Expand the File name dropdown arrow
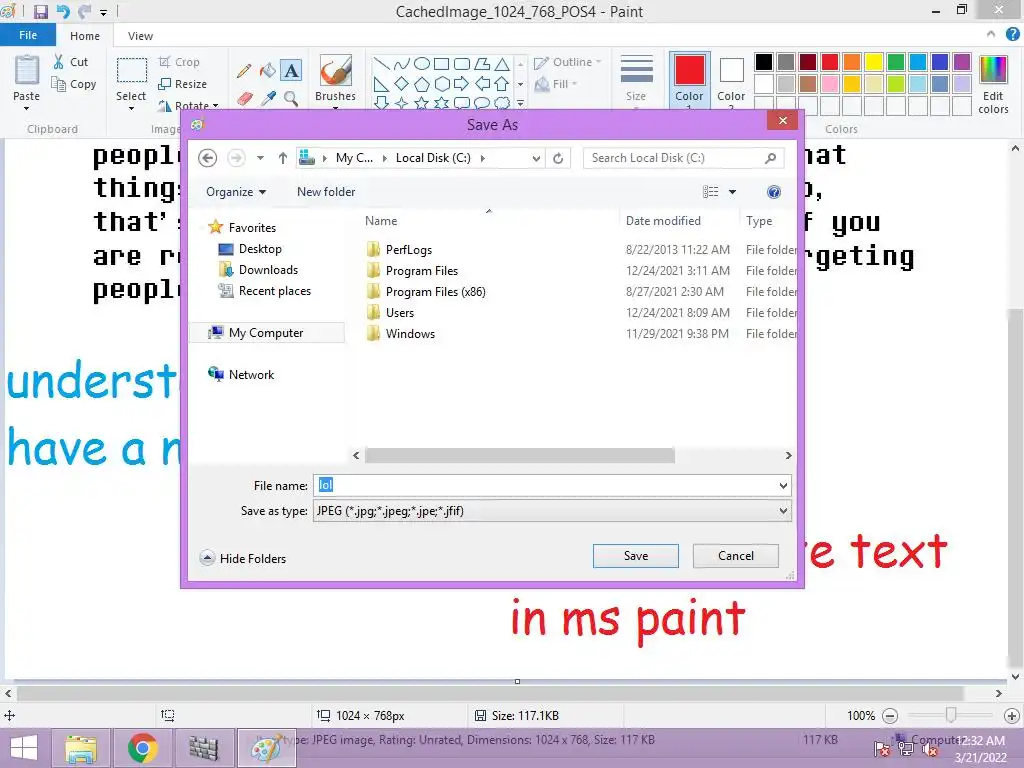Screen dimensions: 1024x768 (x=783, y=485)
